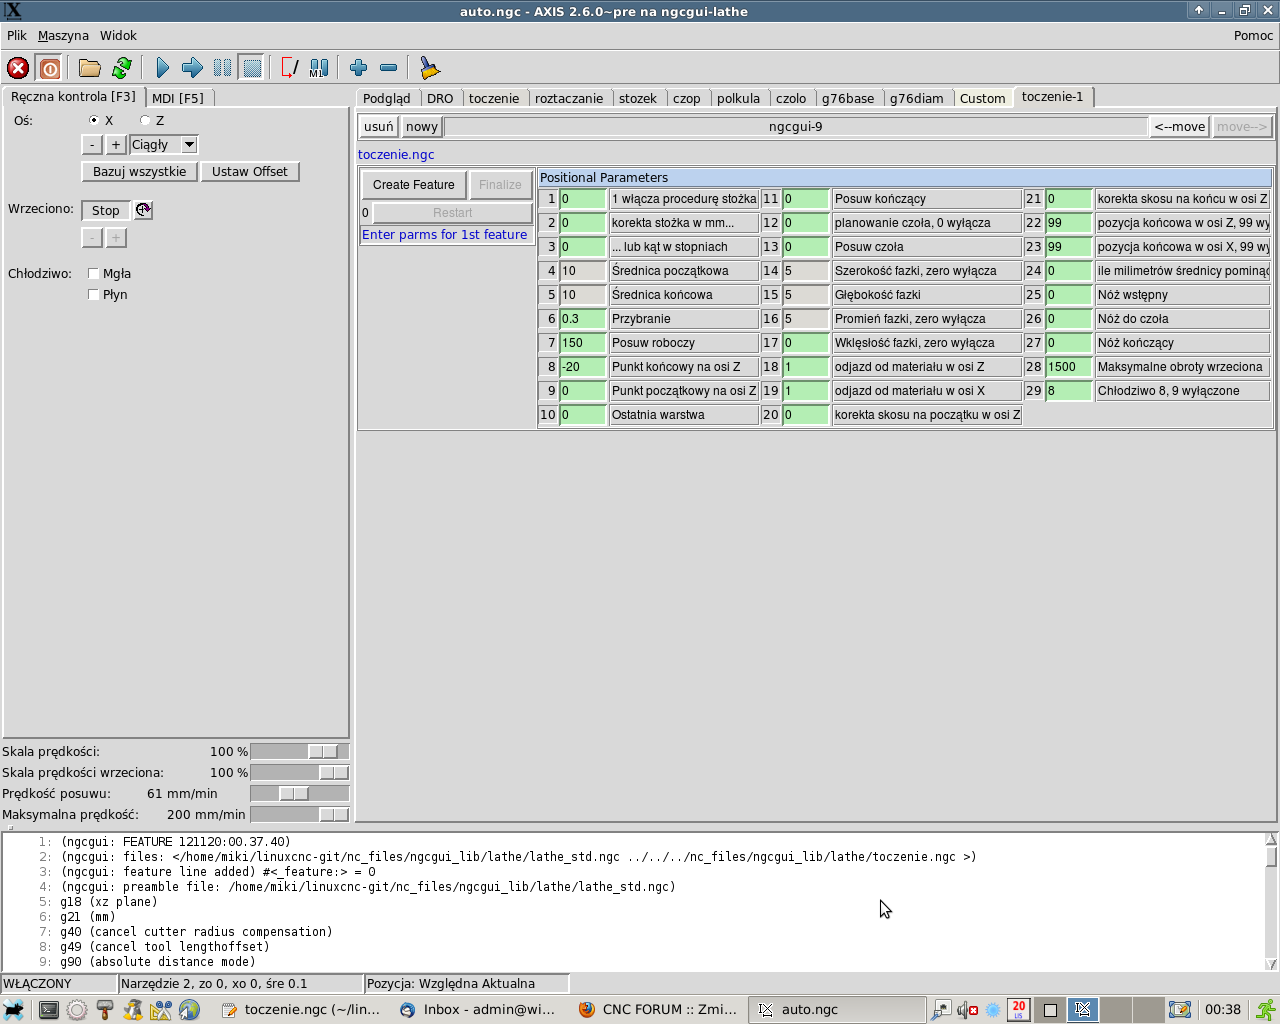Switch to the MDI [F5] tab
Screen dimensions: 1280x1024
click(x=178, y=98)
